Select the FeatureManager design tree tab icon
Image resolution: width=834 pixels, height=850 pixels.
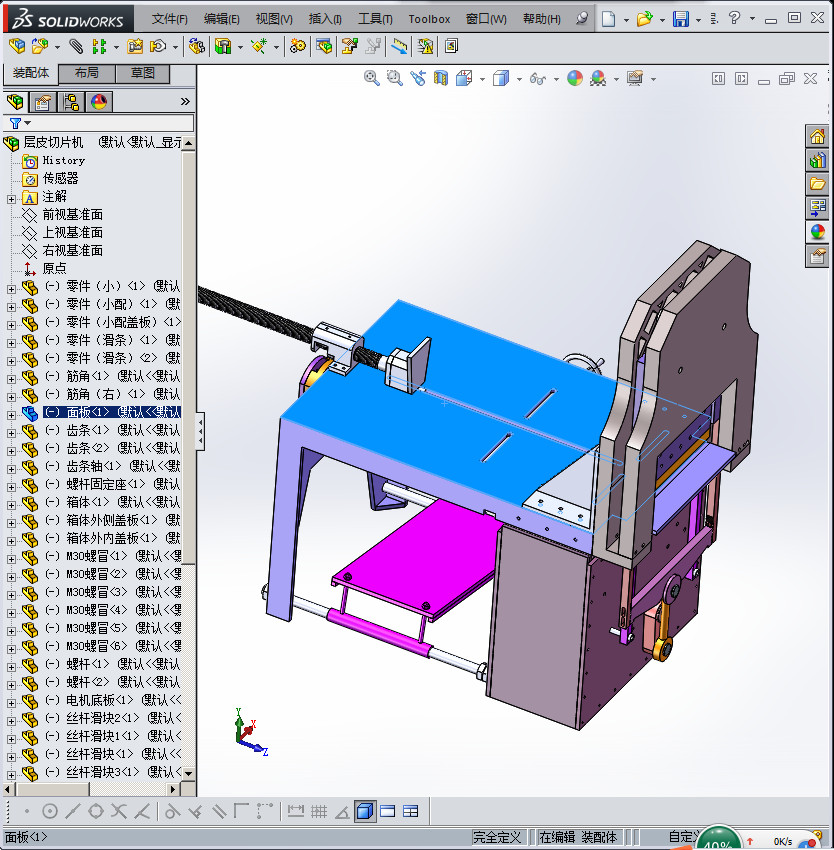tap(15, 102)
